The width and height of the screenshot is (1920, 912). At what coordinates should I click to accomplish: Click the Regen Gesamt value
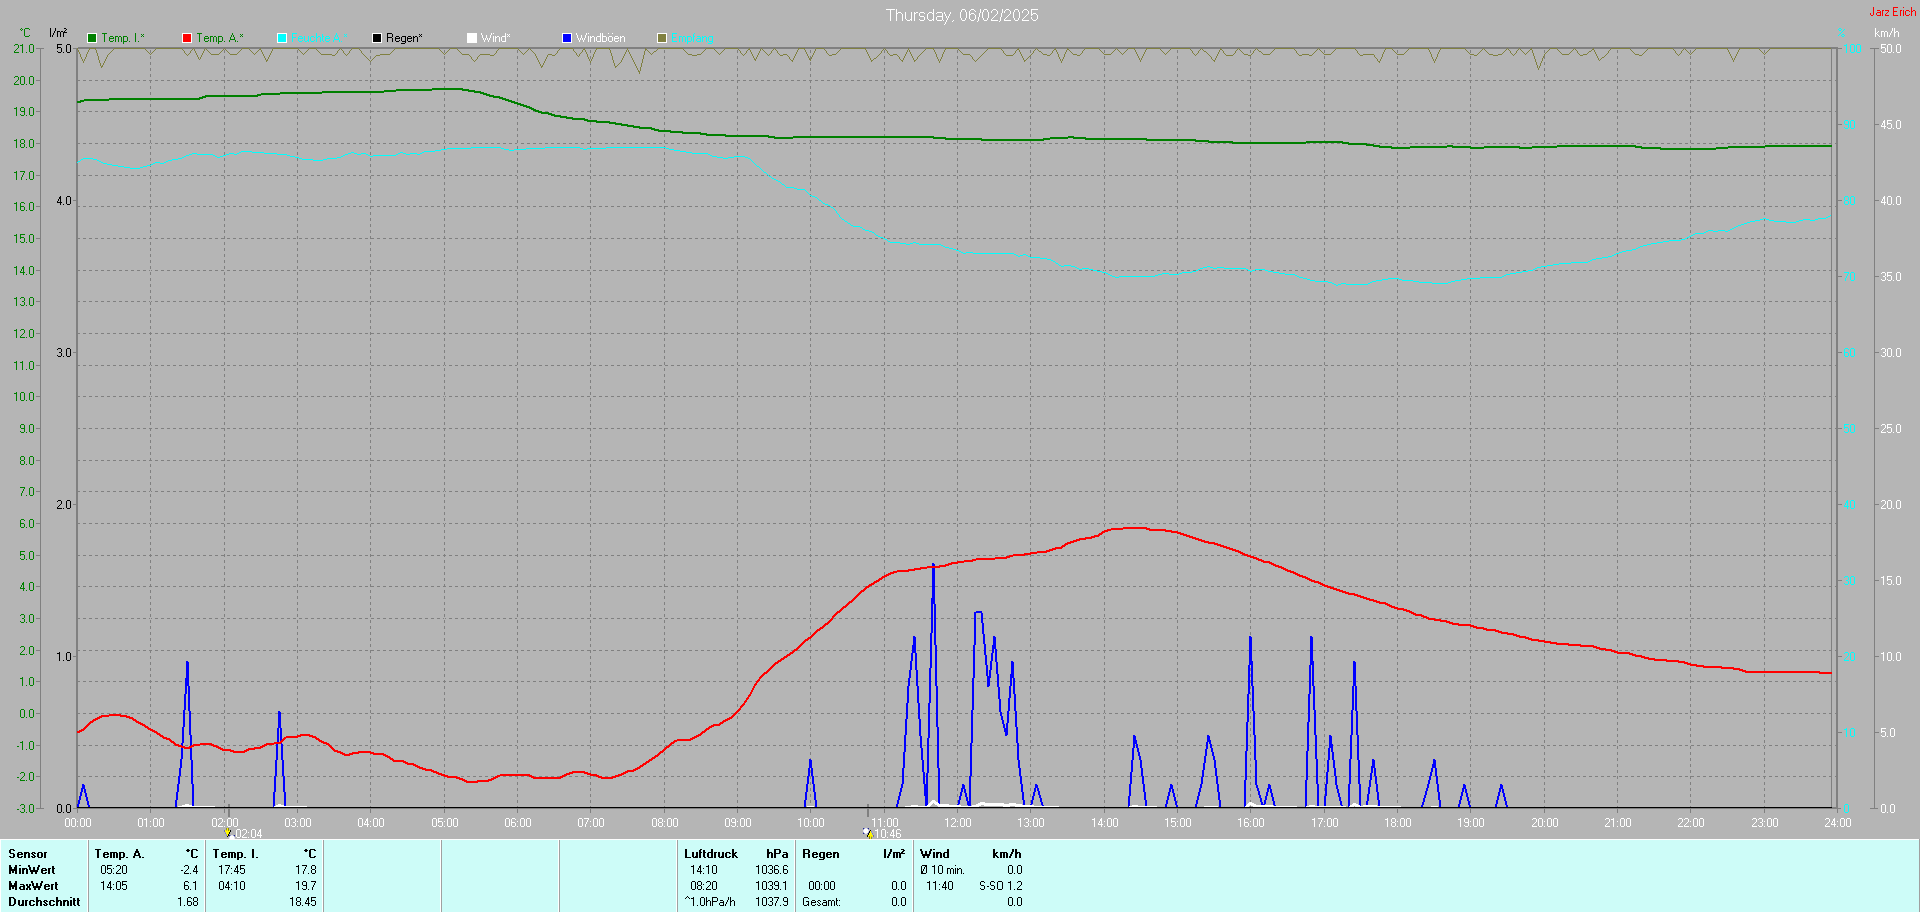pos(899,902)
